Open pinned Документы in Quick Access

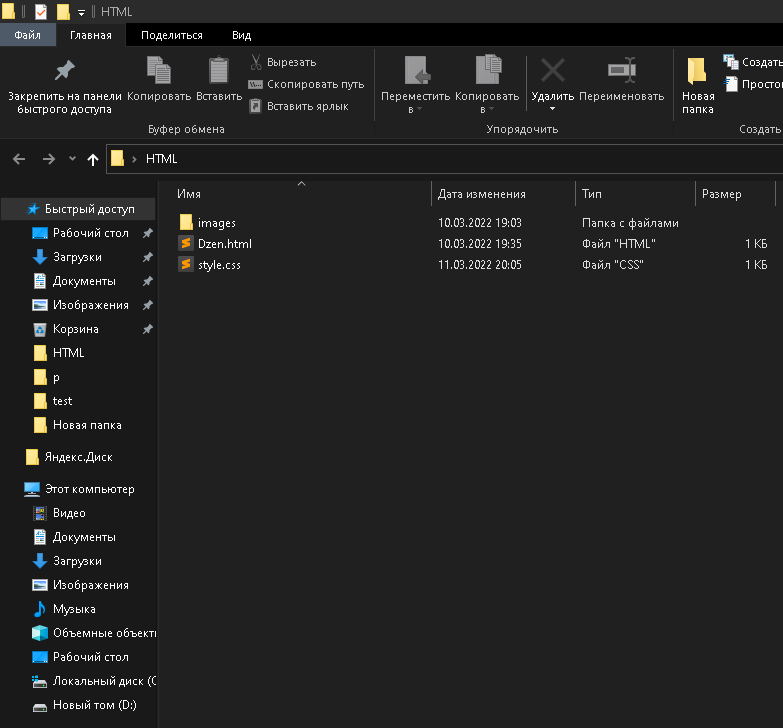(x=84, y=281)
